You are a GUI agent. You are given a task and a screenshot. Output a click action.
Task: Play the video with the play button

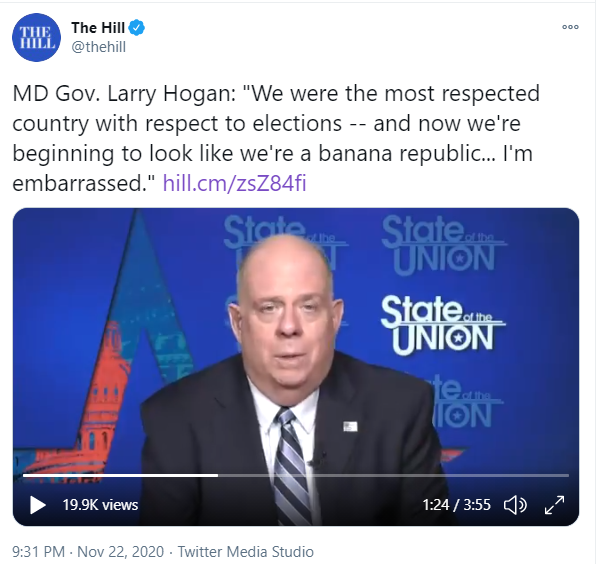(38, 505)
